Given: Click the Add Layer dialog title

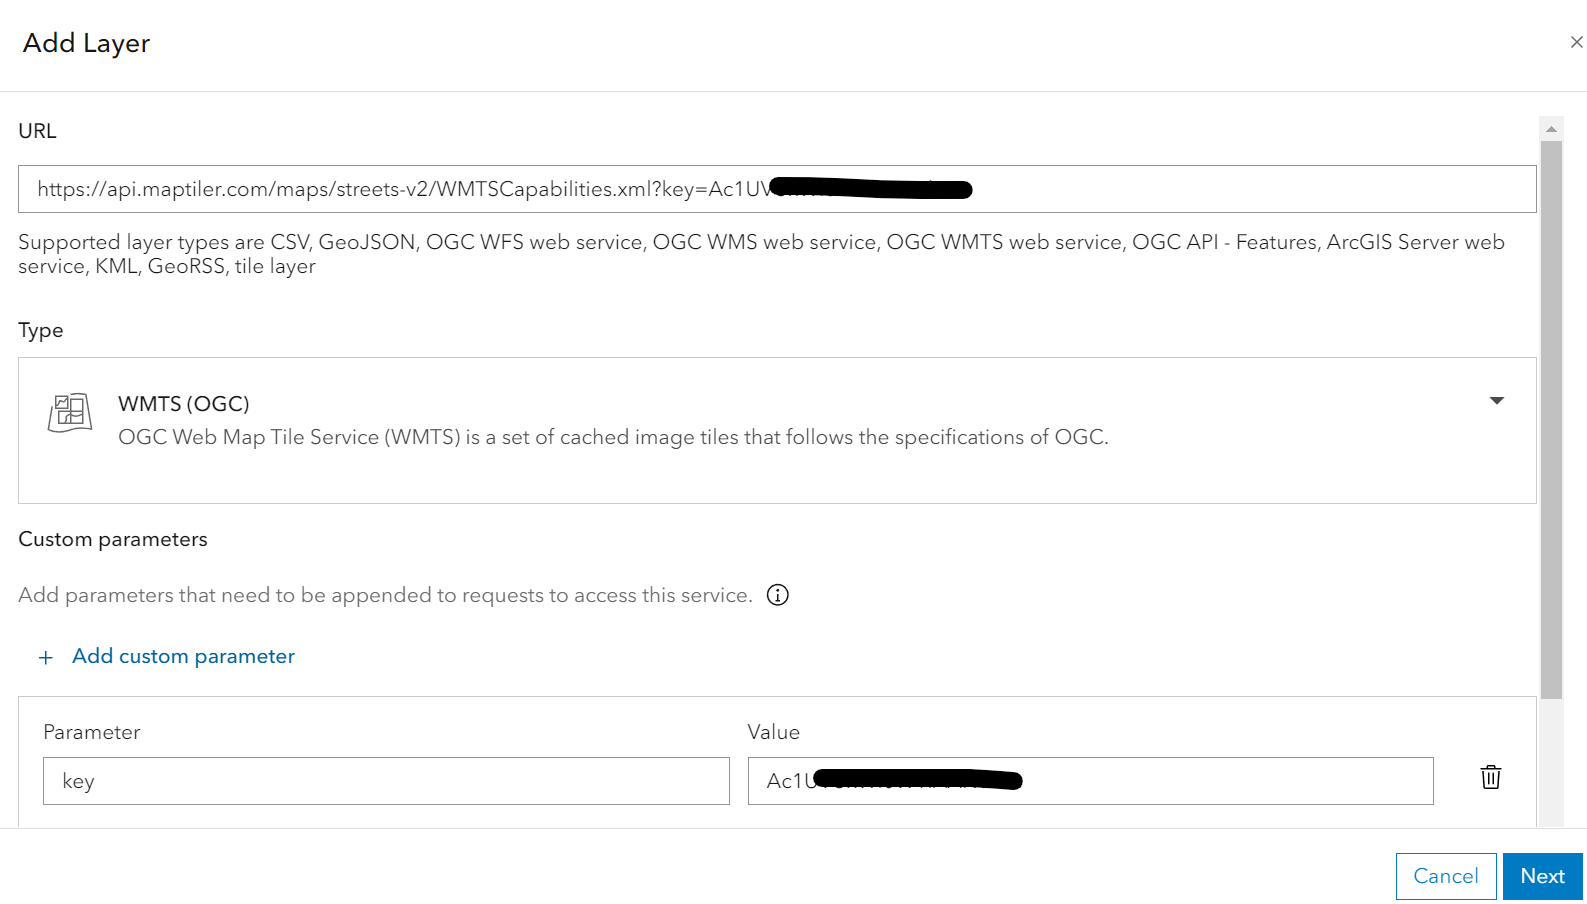Looking at the screenshot, I should click(x=87, y=43).
